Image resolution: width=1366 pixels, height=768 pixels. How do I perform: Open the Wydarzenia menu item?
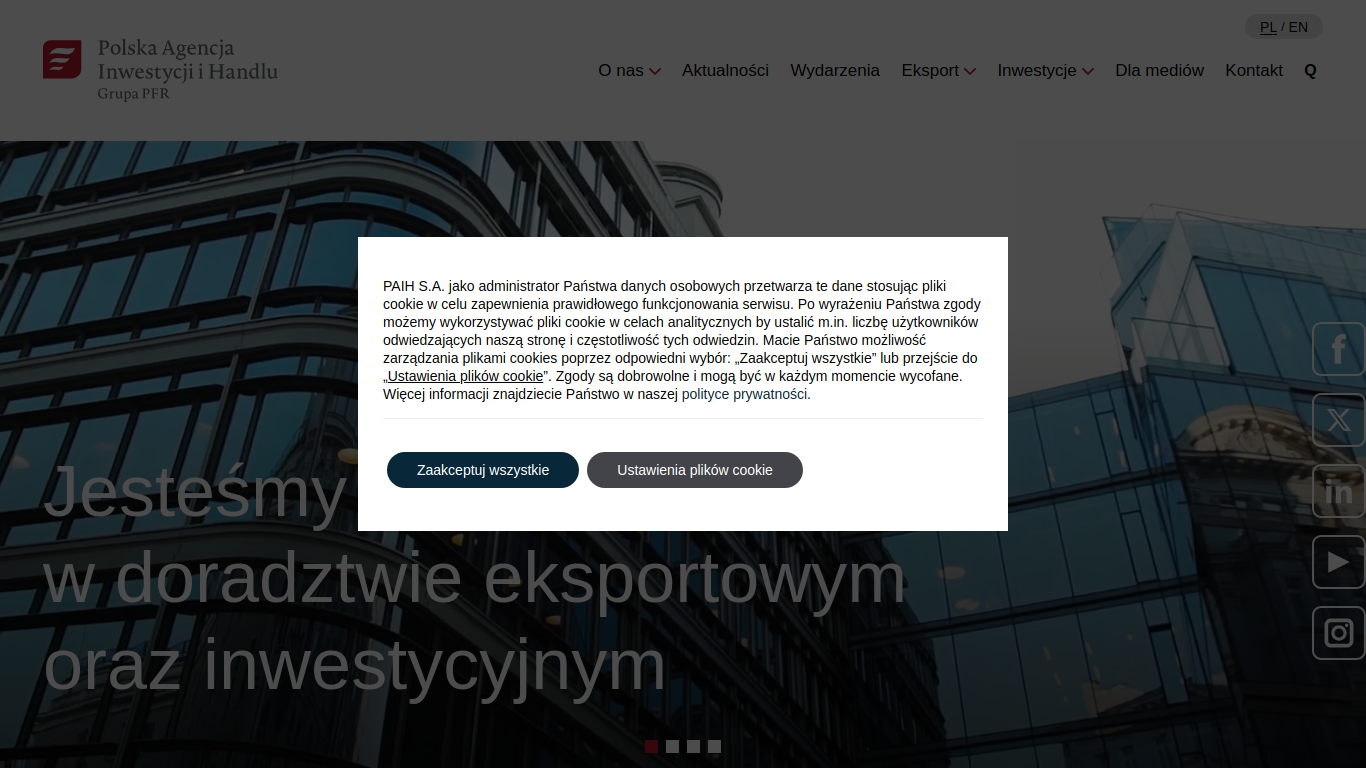click(x=835, y=70)
